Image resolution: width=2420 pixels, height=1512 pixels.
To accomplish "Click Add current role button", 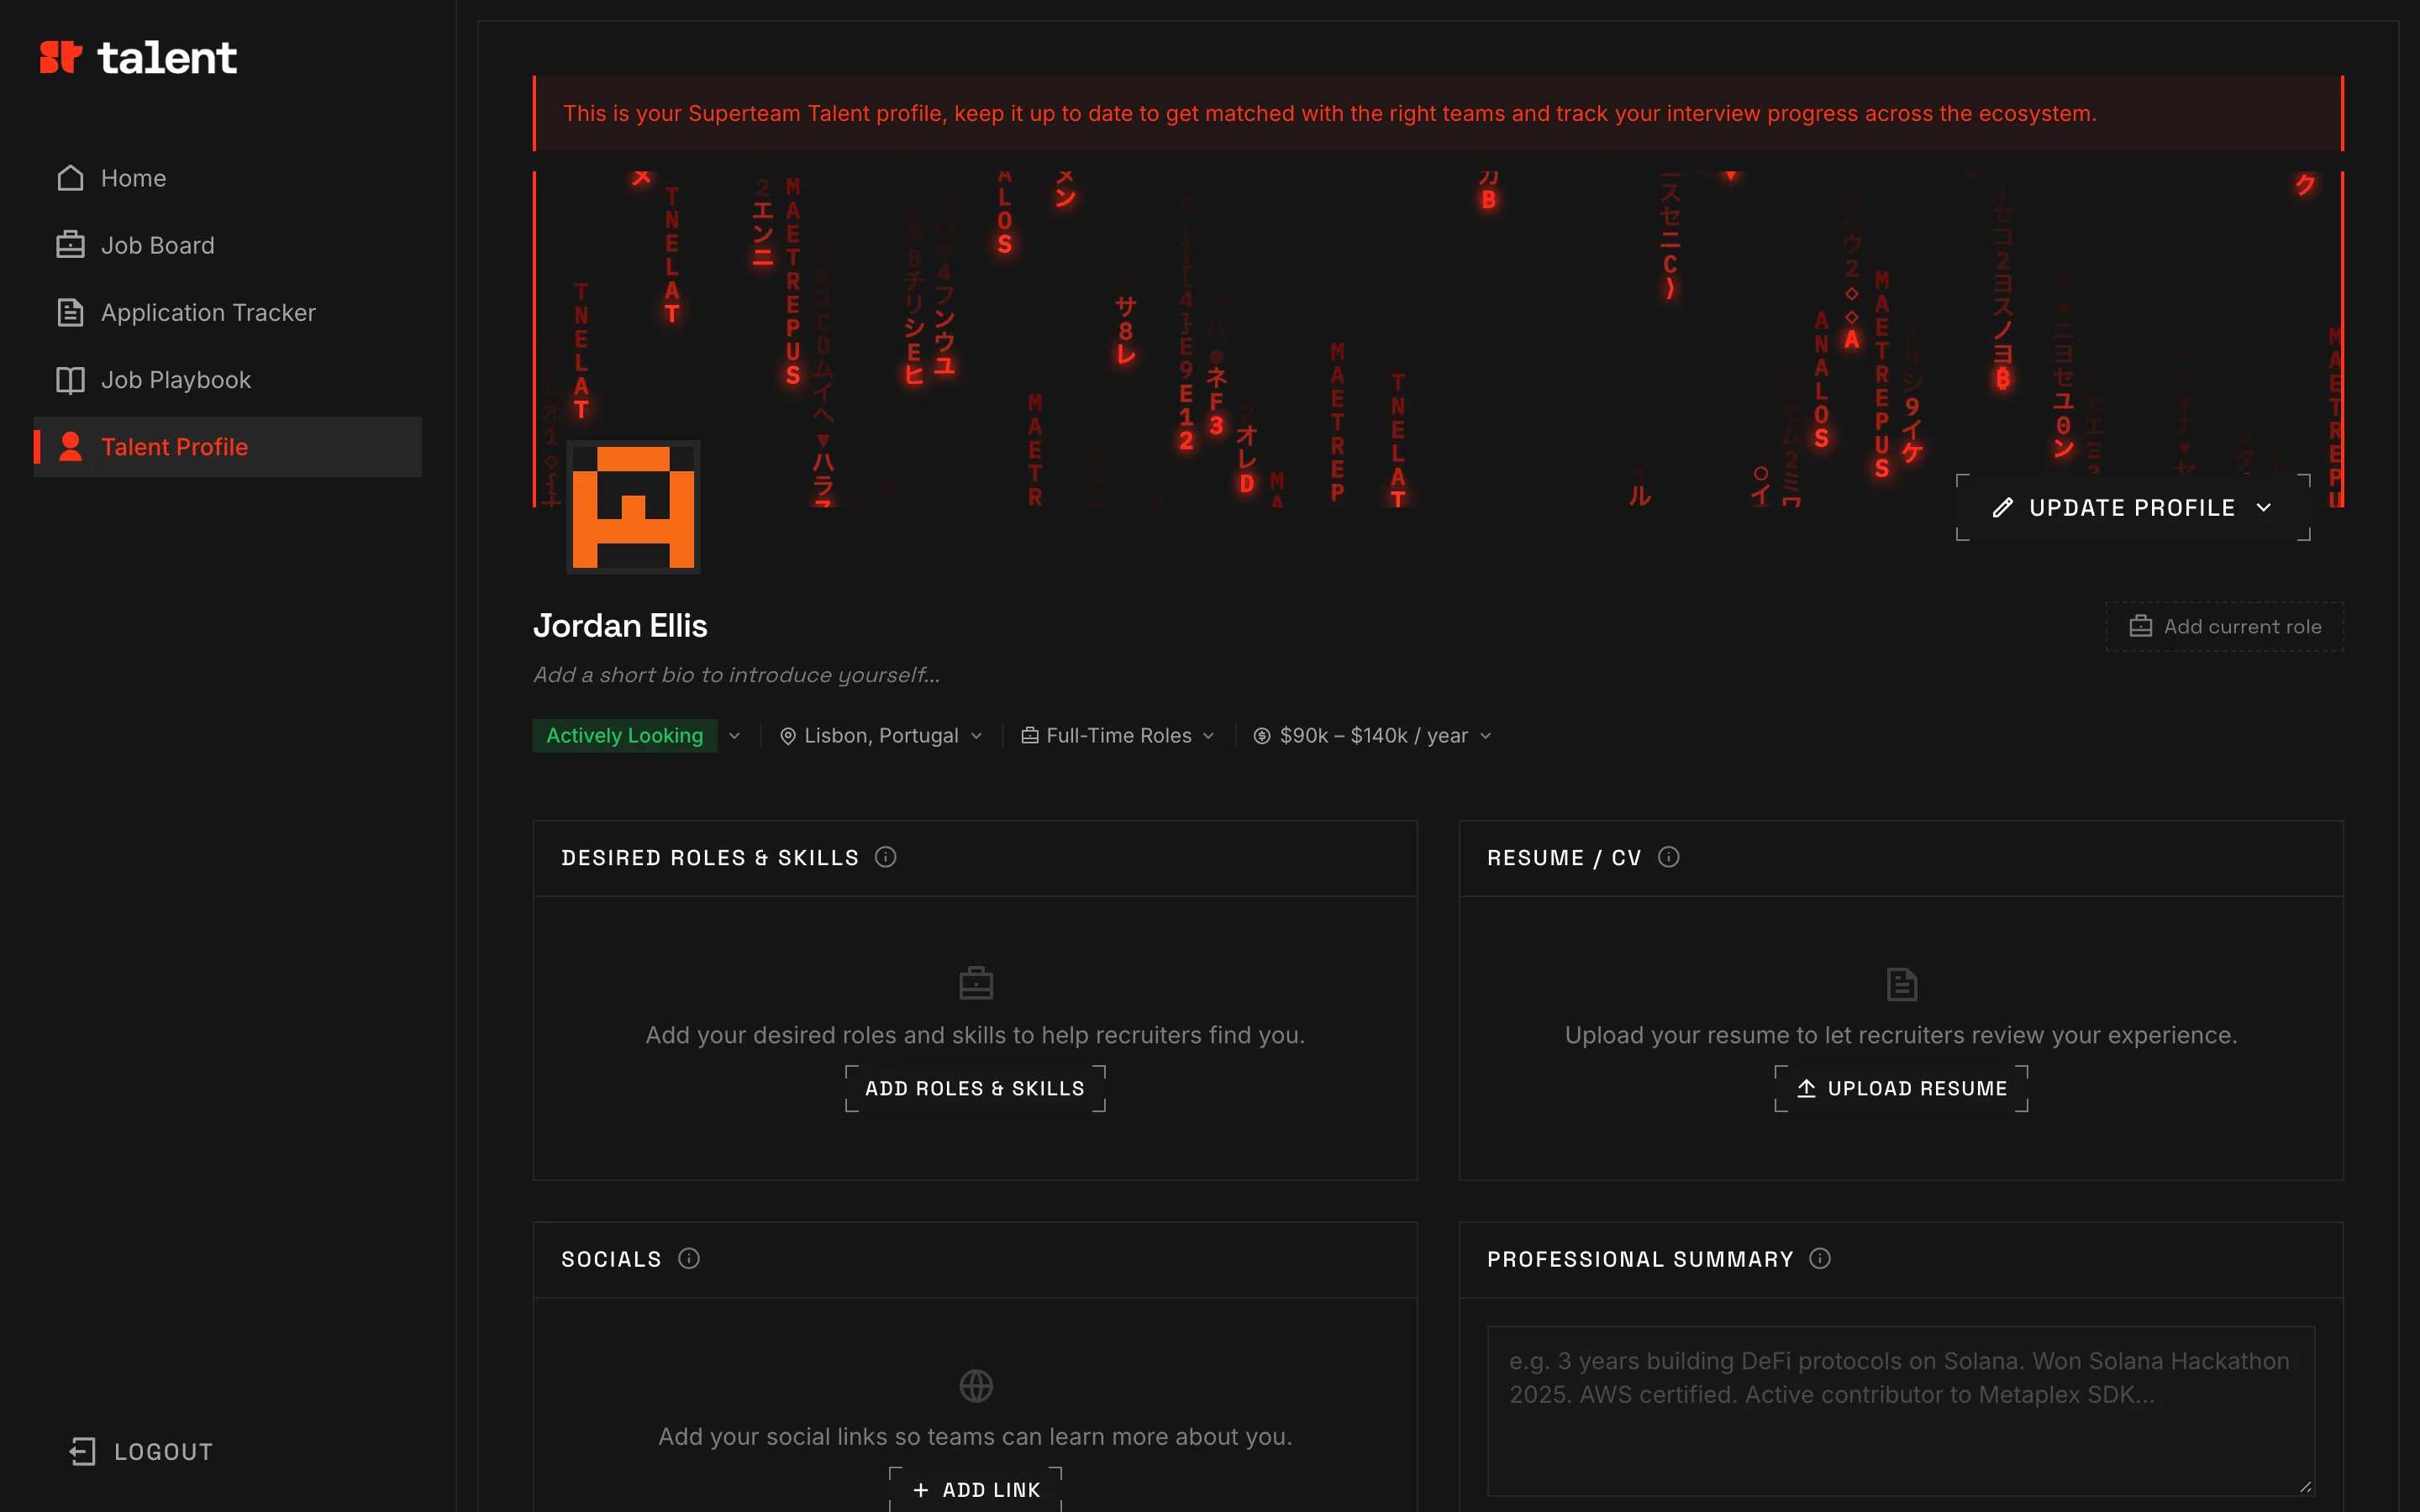I will coord(2225,627).
